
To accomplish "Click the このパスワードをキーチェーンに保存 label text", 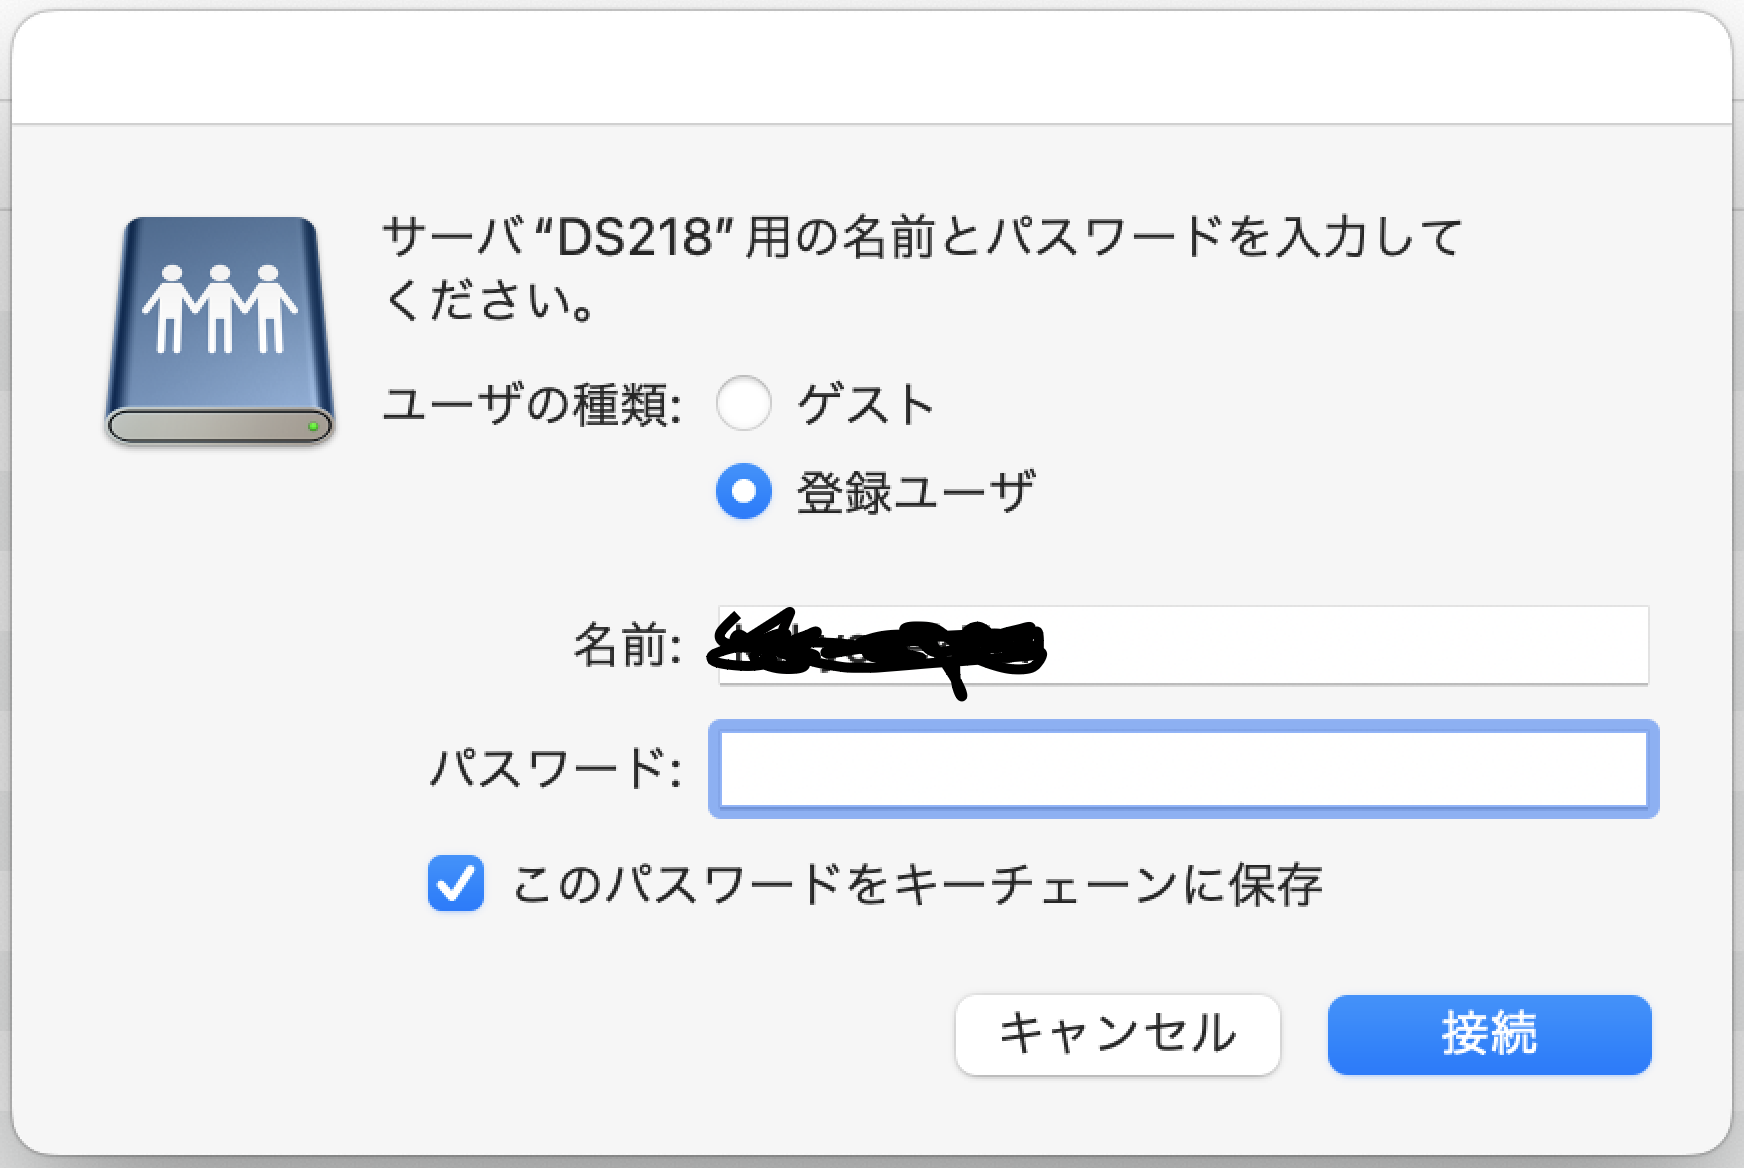I will (917, 885).
